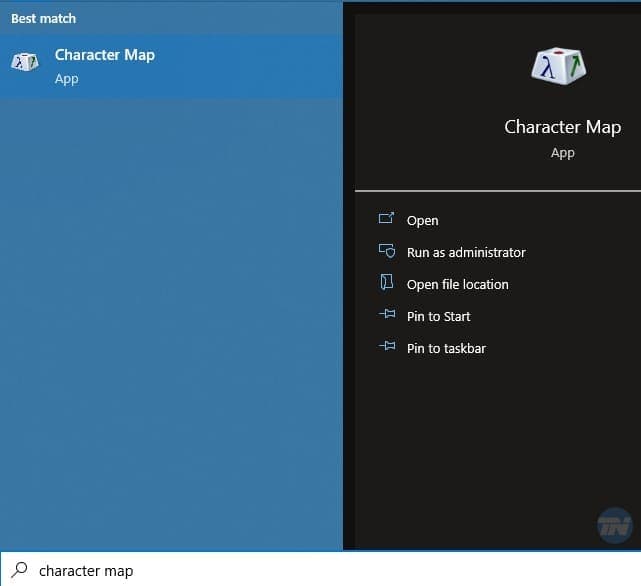The height and width of the screenshot is (586, 641).
Task: Click the search box containing 'character map'
Action: click(x=320, y=569)
